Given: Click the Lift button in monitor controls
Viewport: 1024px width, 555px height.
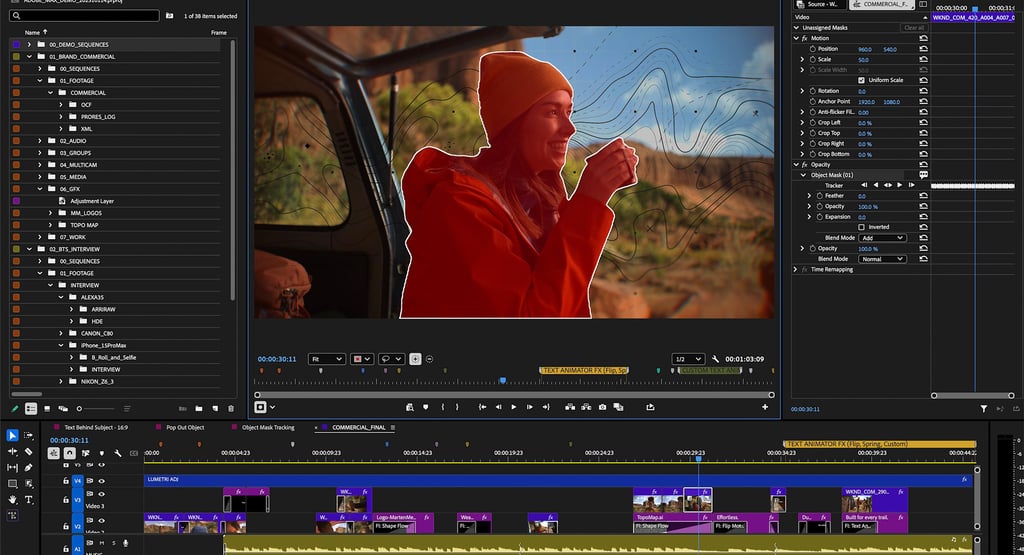Looking at the screenshot, I should [570, 407].
